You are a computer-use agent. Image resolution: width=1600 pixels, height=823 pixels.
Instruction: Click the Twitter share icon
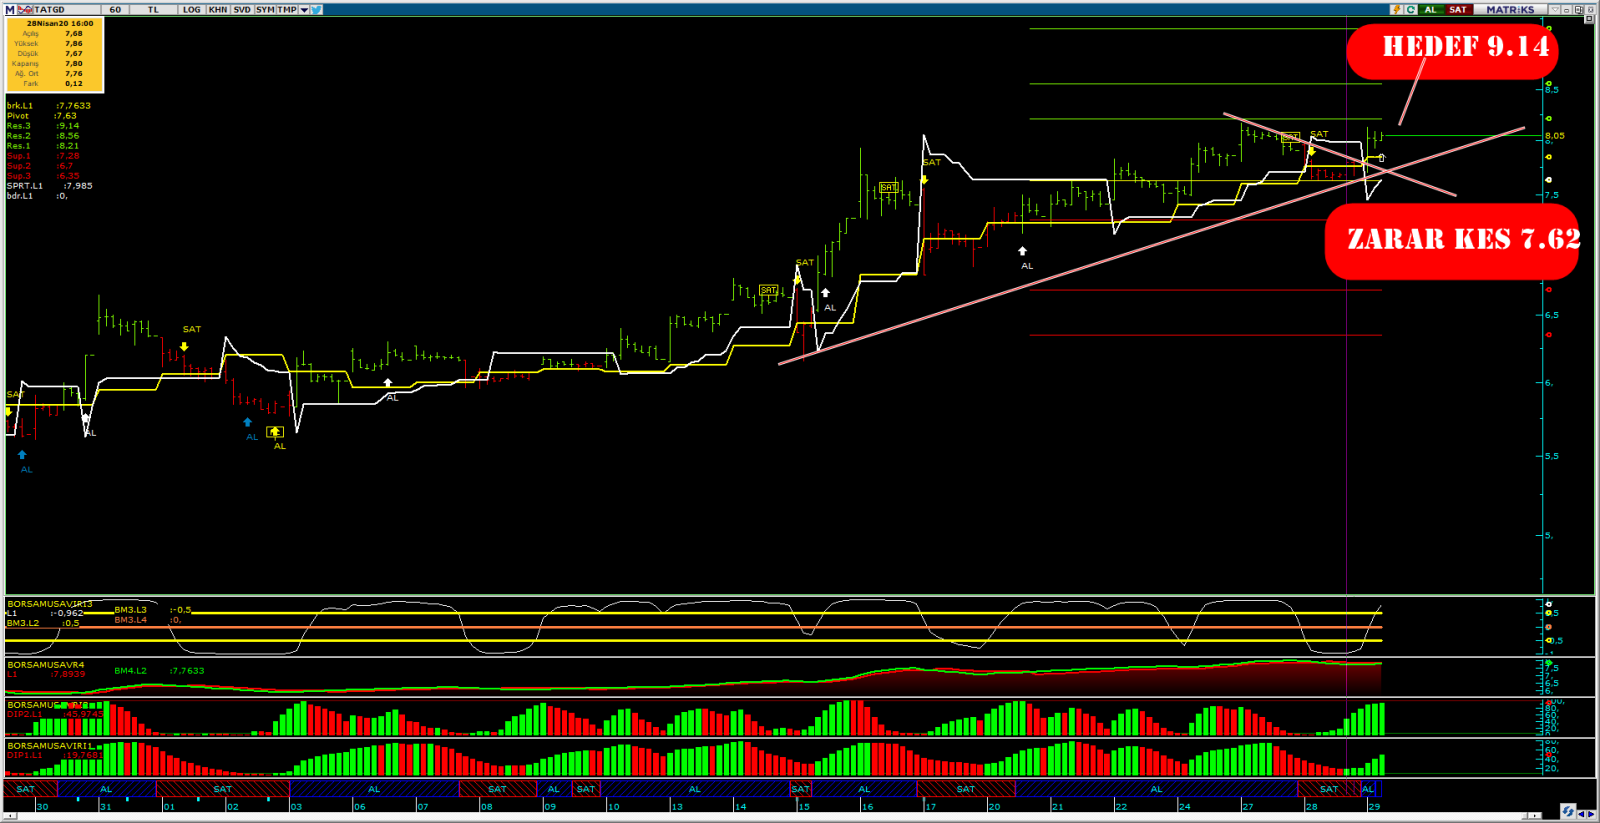point(316,9)
